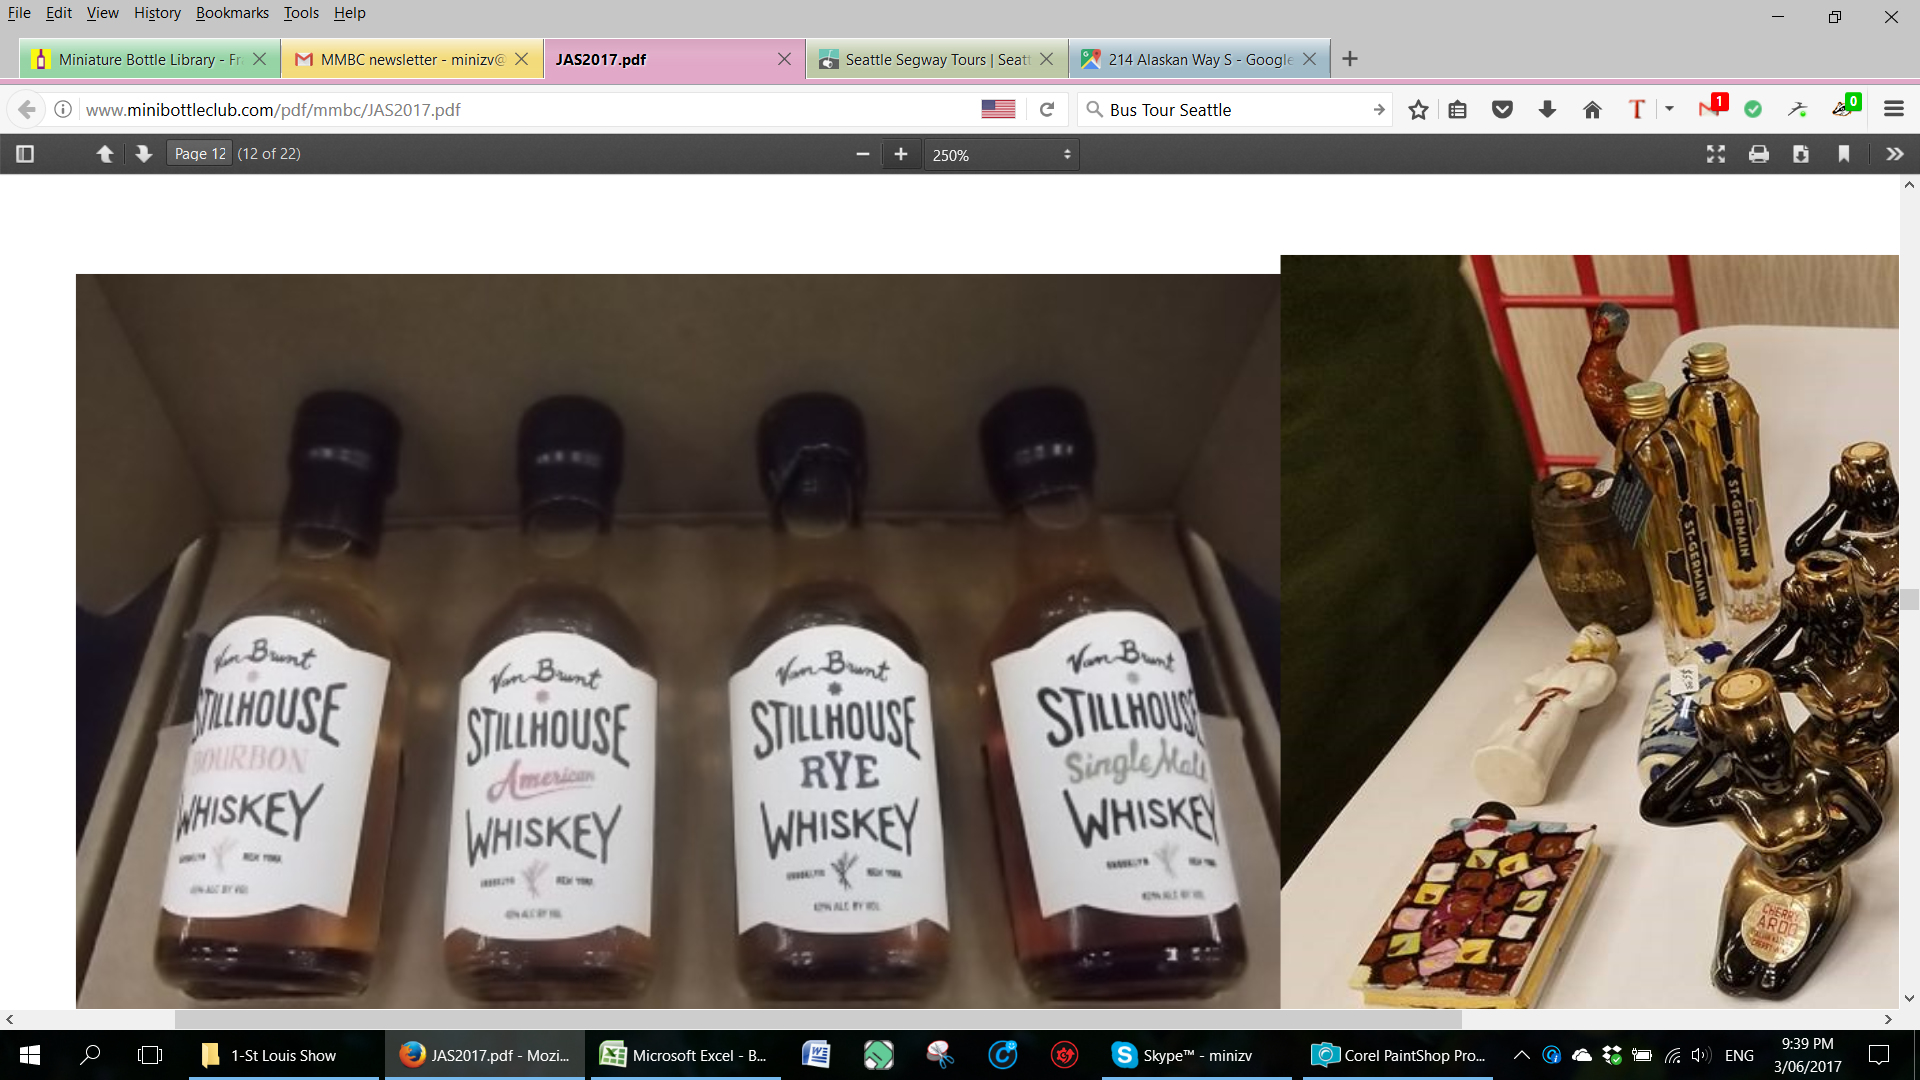
Task: Click the red T toolbar extension icon
Action: tap(1637, 110)
